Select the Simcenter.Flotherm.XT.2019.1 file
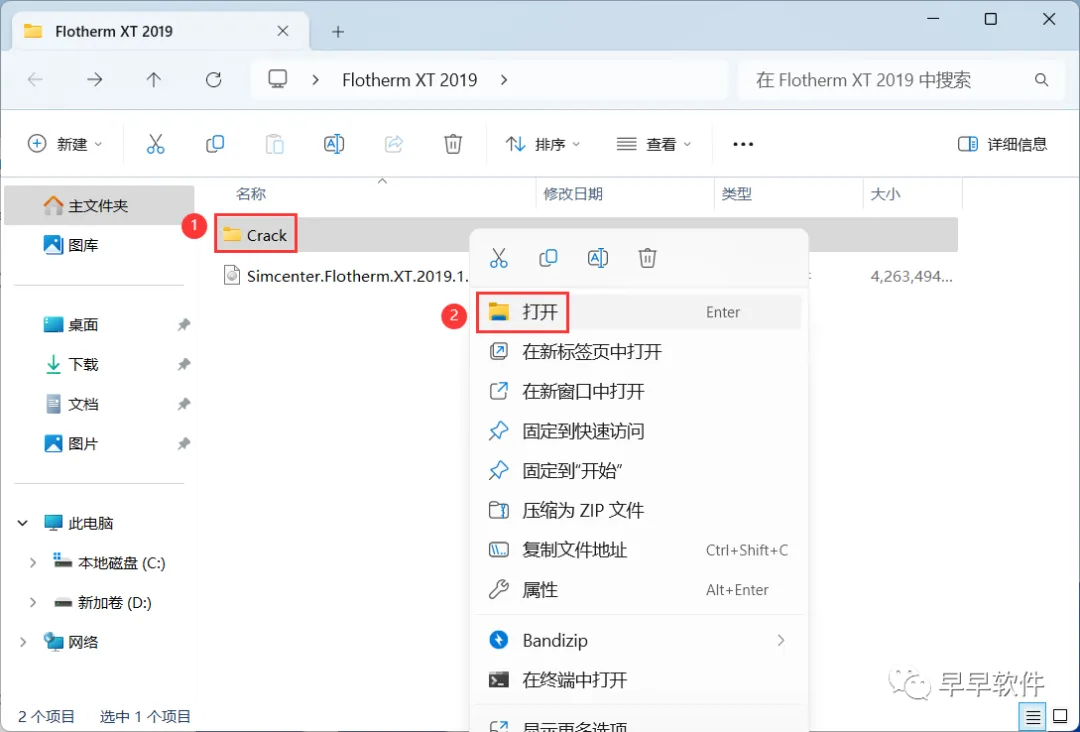The width and height of the screenshot is (1080, 732). pyautogui.click(x=346, y=276)
